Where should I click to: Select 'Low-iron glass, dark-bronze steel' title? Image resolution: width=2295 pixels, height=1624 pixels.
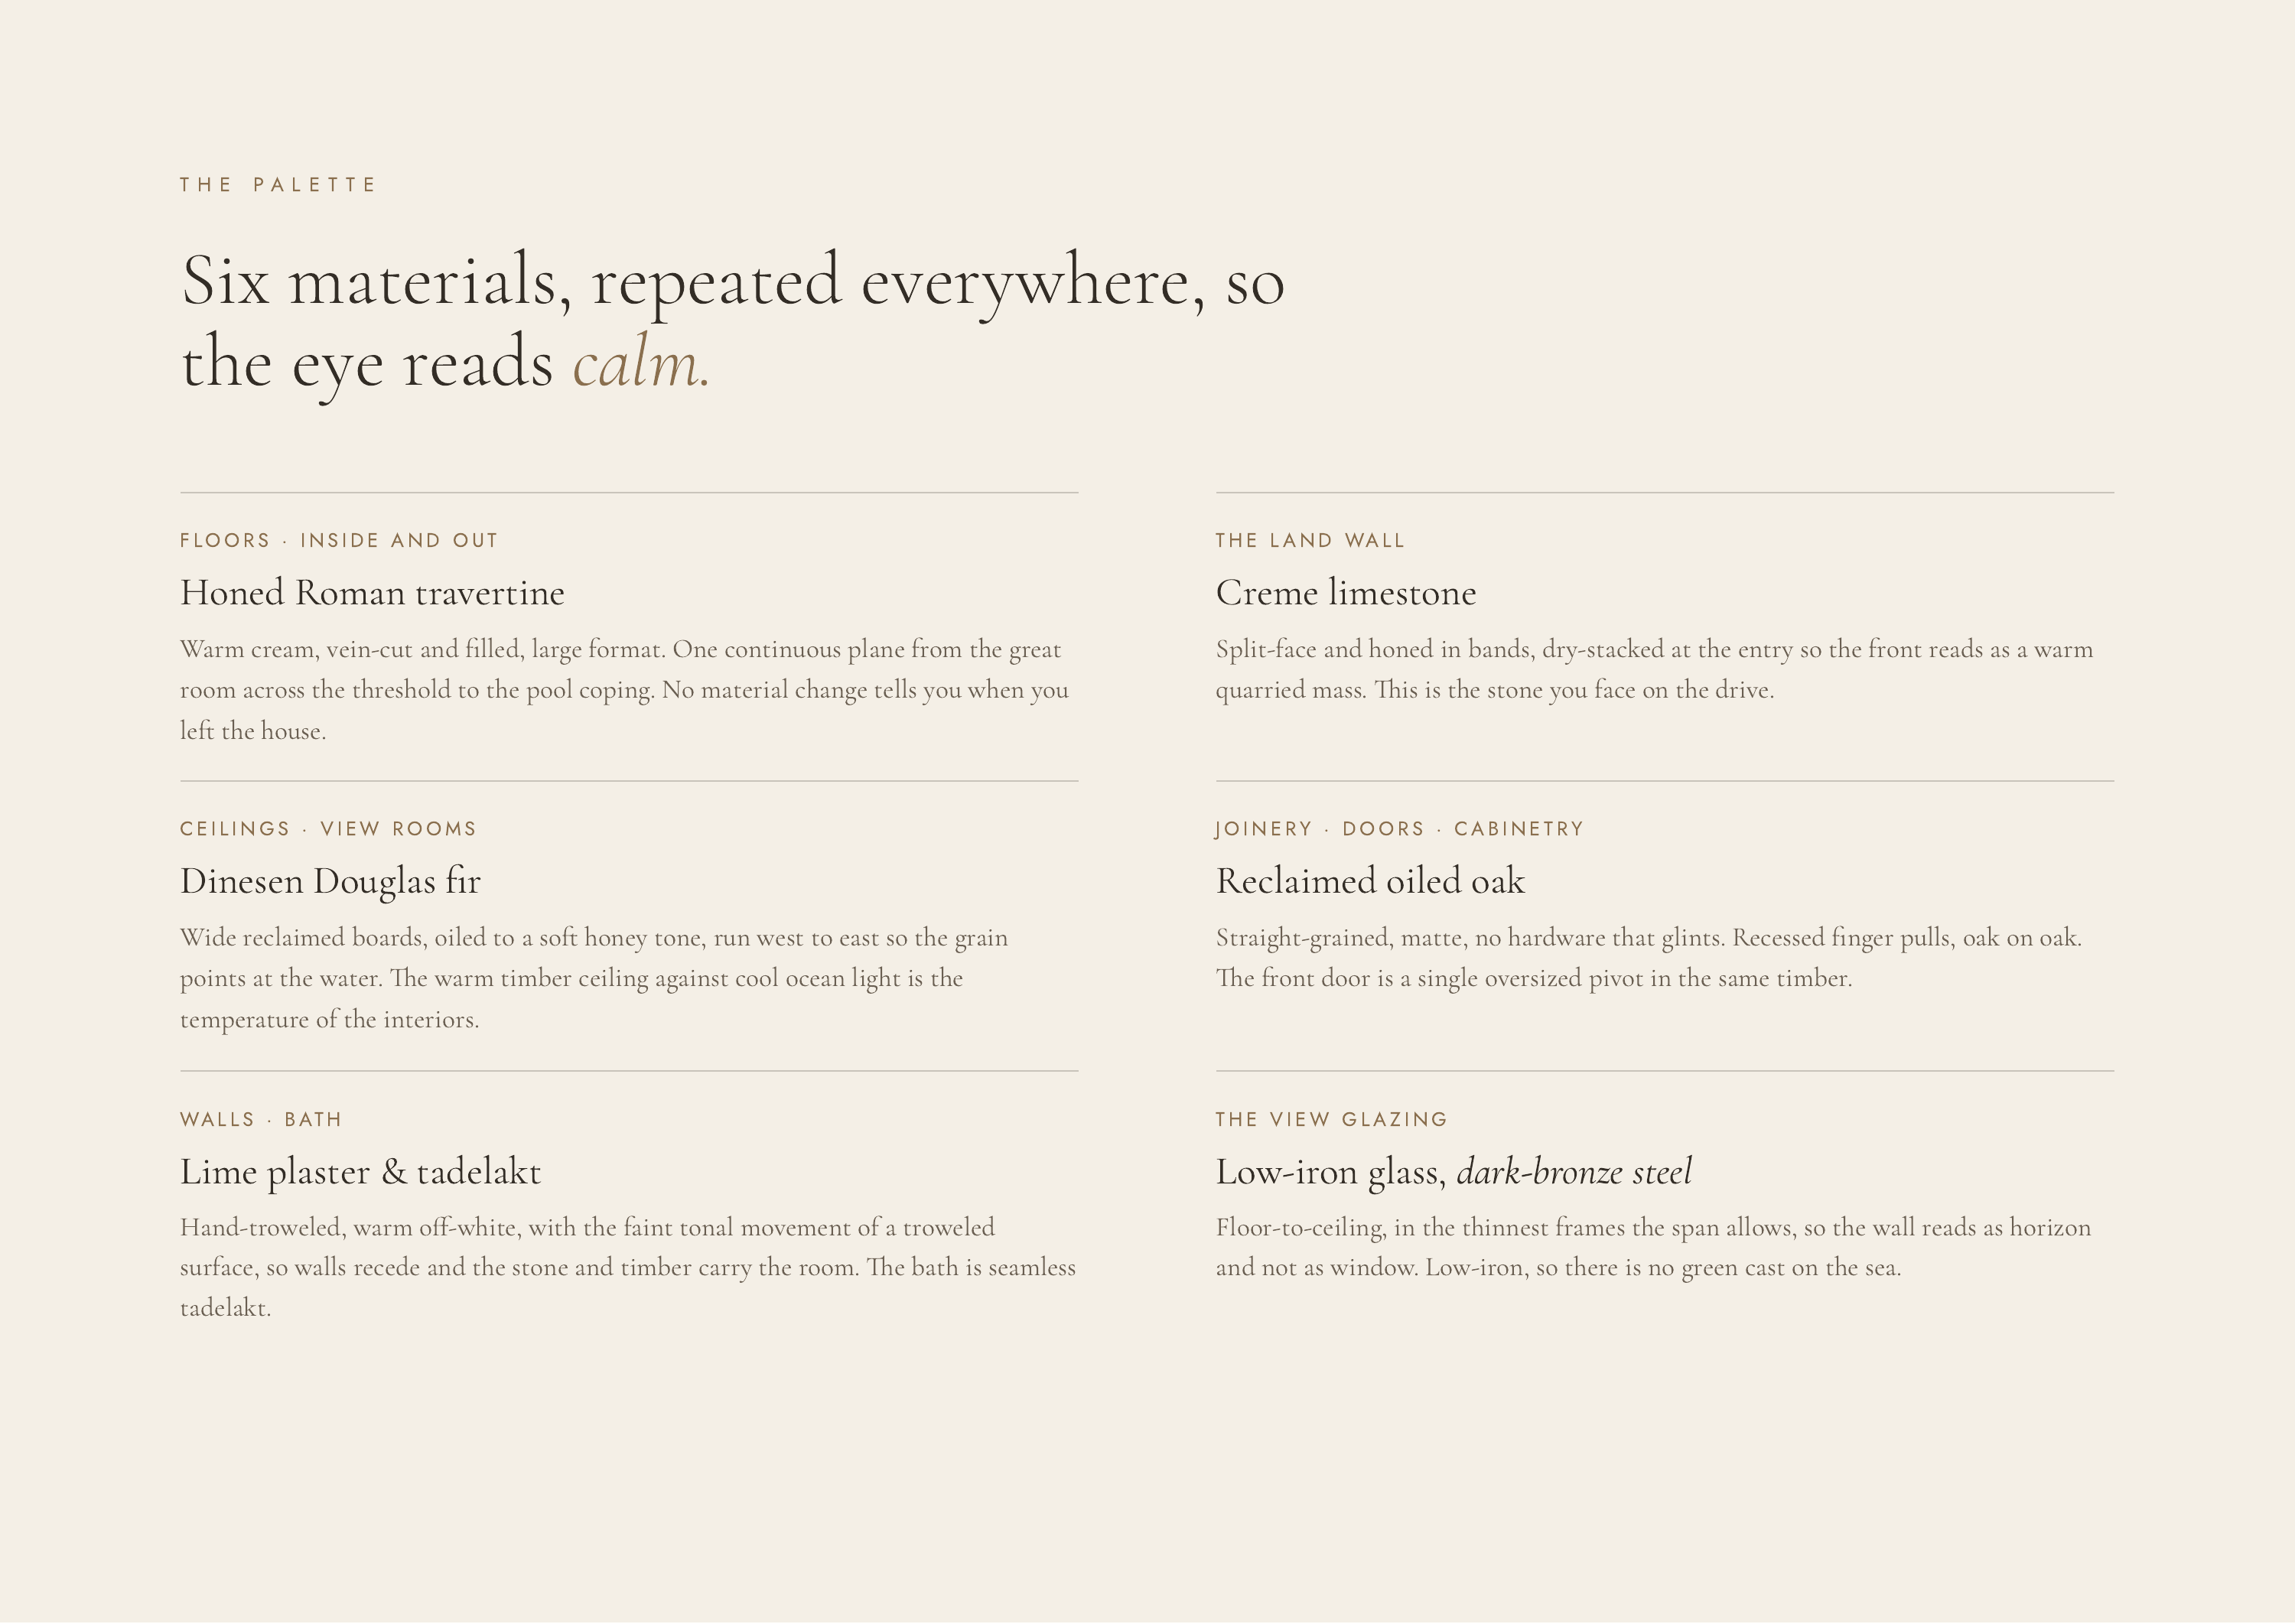coord(1453,1172)
